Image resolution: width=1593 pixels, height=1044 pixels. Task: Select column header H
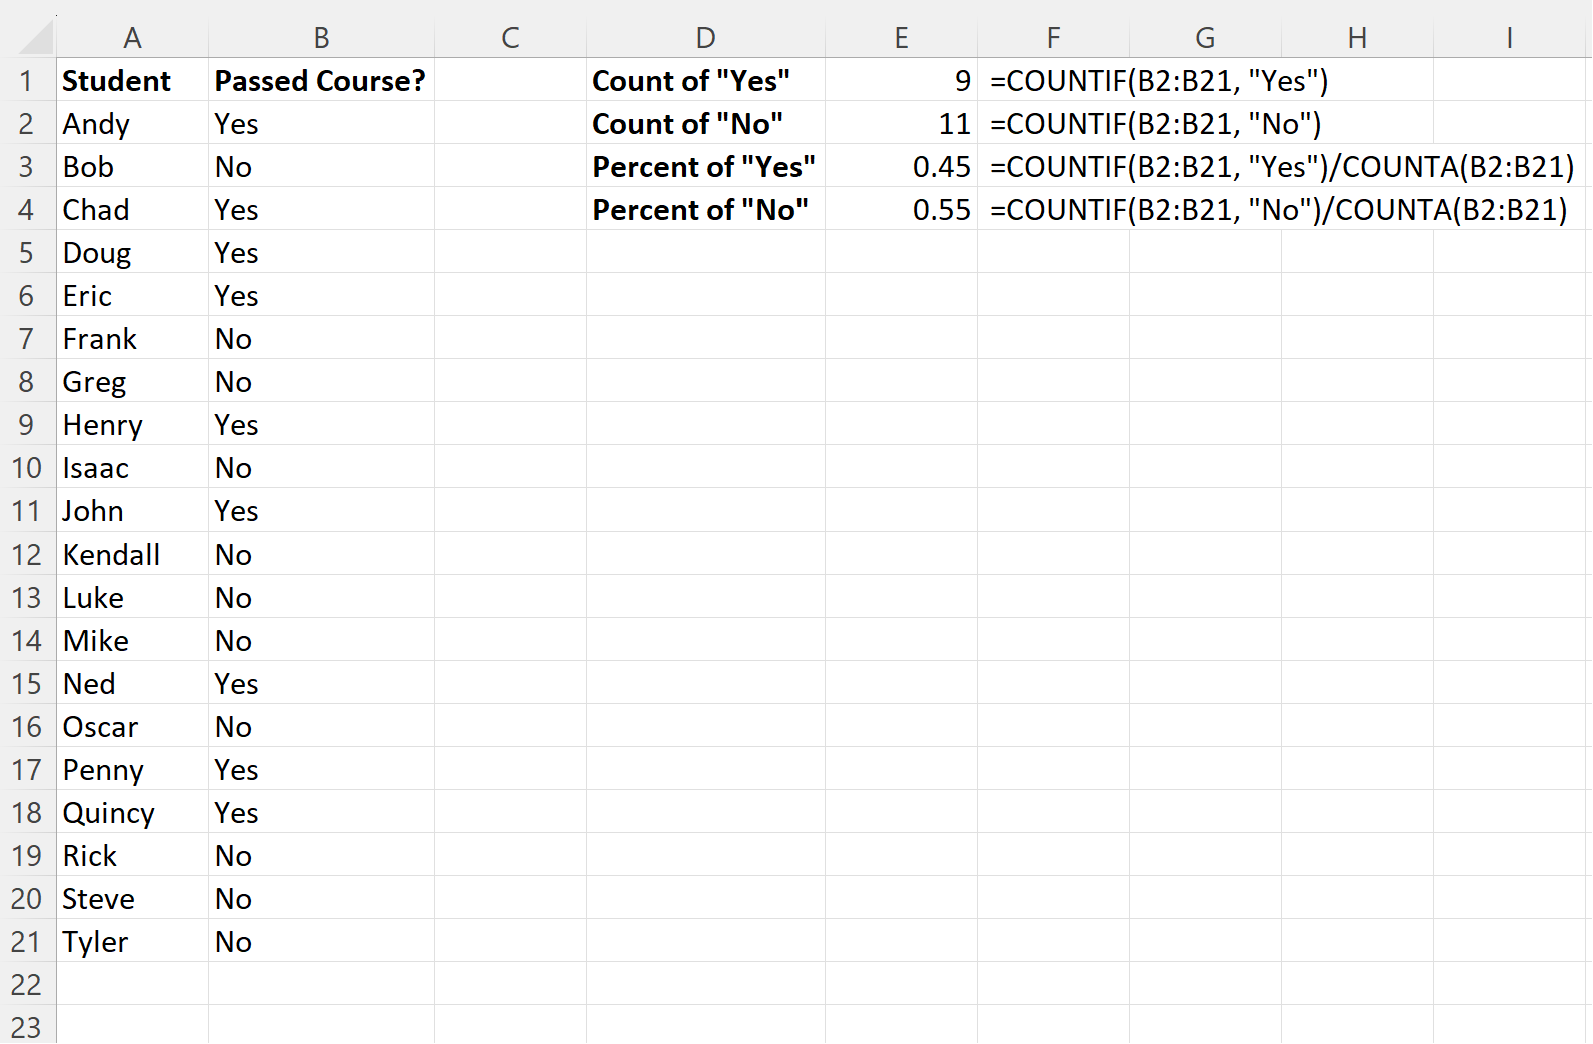(x=1357, y=37)
